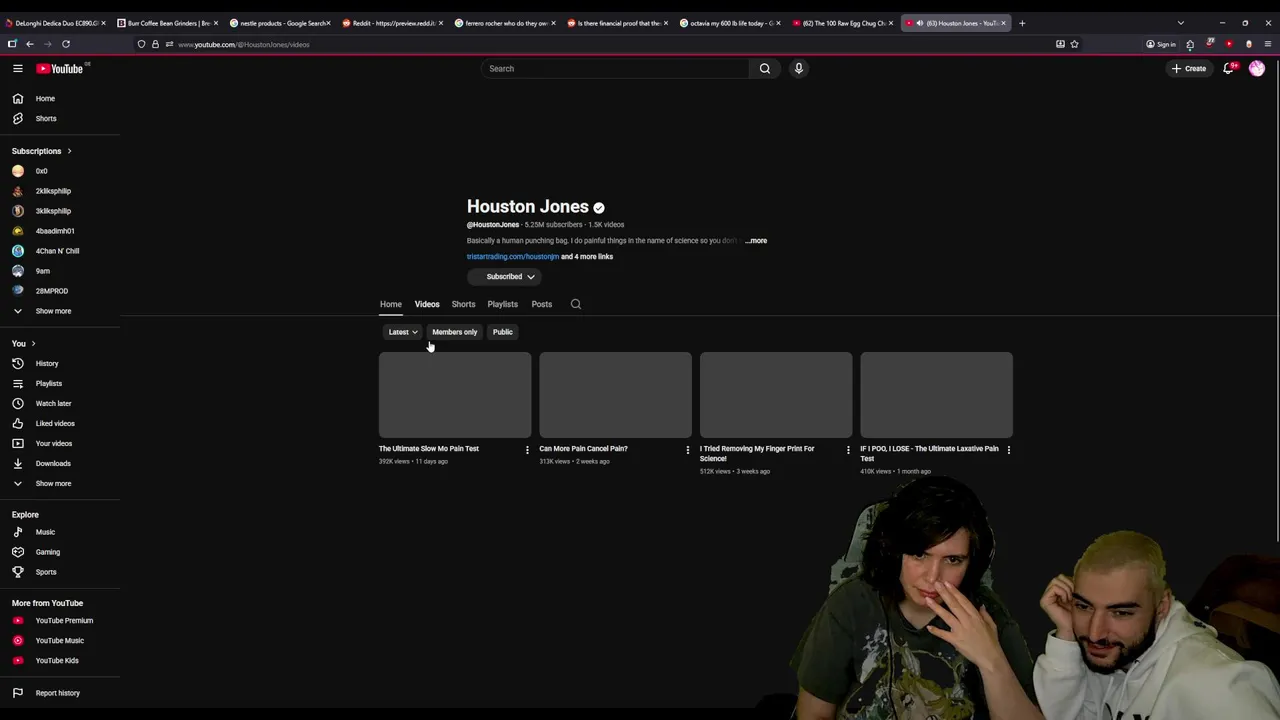The height and width of the screenshot is (720, 1280).
Task: Click the YouTube logo
Action: click(60, 68)
